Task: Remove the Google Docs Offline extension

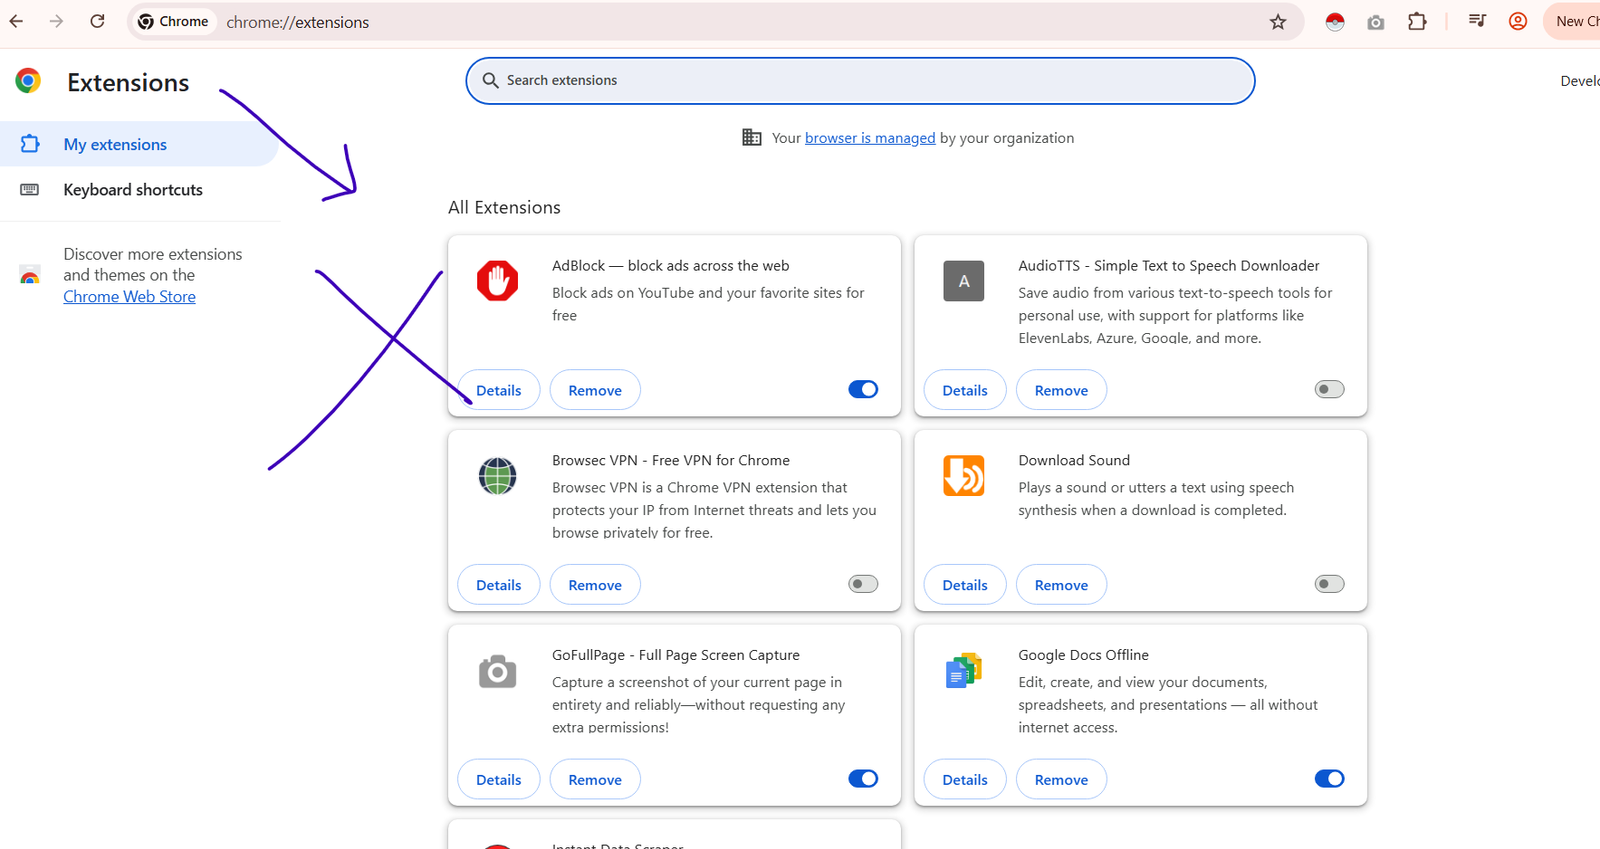Action: 1061,780
